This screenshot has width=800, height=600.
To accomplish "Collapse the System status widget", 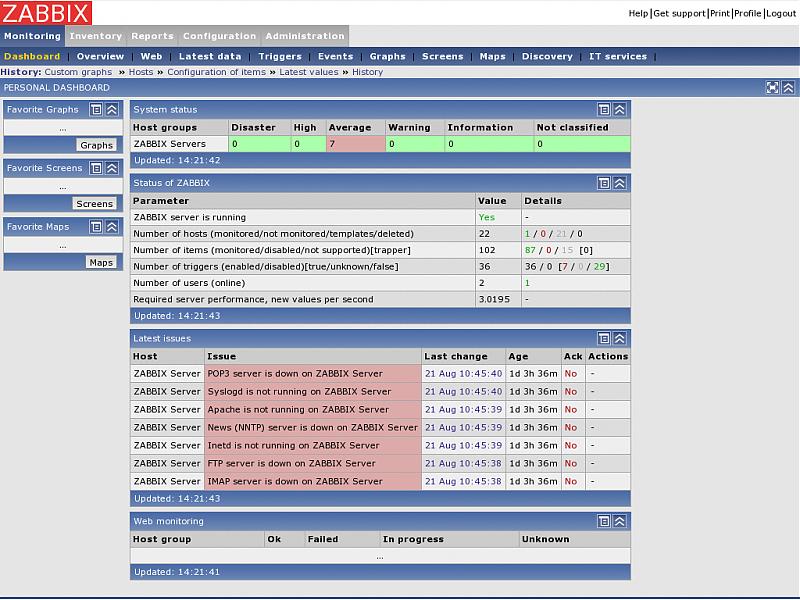I will [x=620, y=110].
